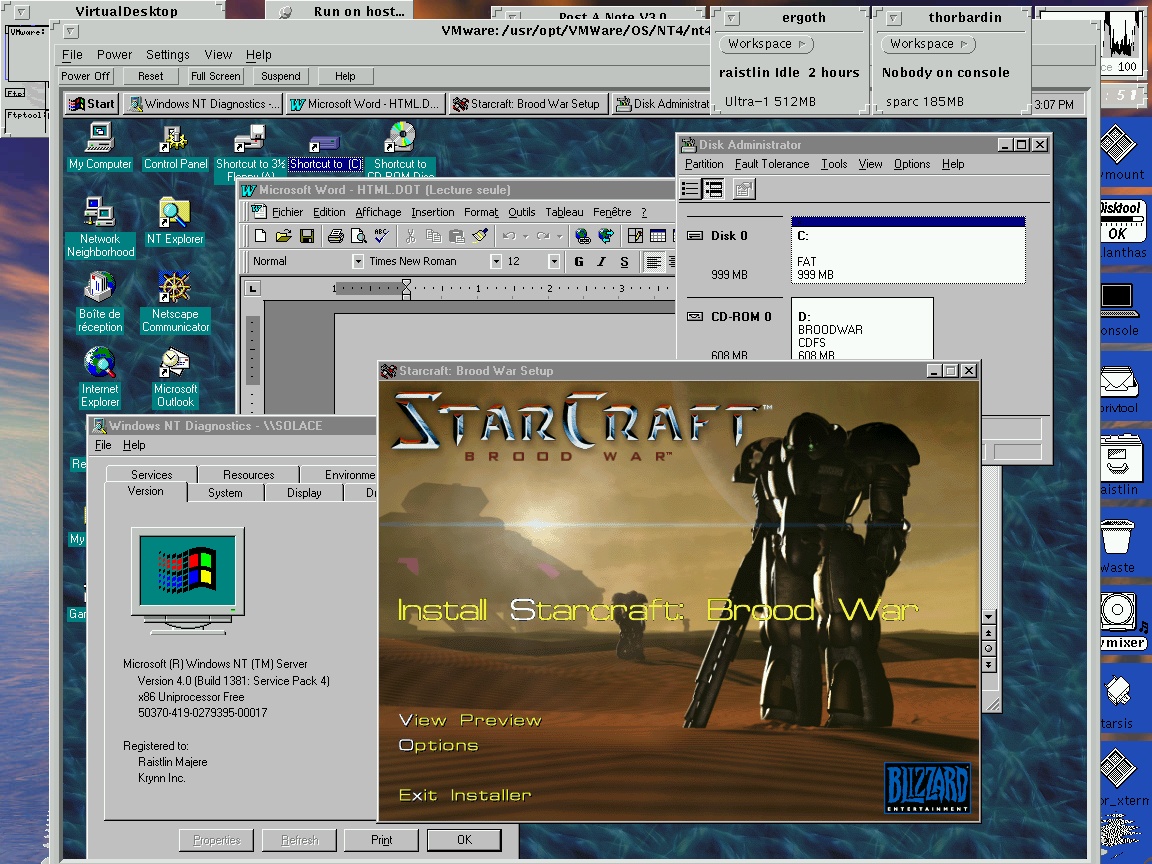Open the Partition menu in Disk Administrator
Viewport: 1152px width, 864px height.
click(x=704, y=165)
